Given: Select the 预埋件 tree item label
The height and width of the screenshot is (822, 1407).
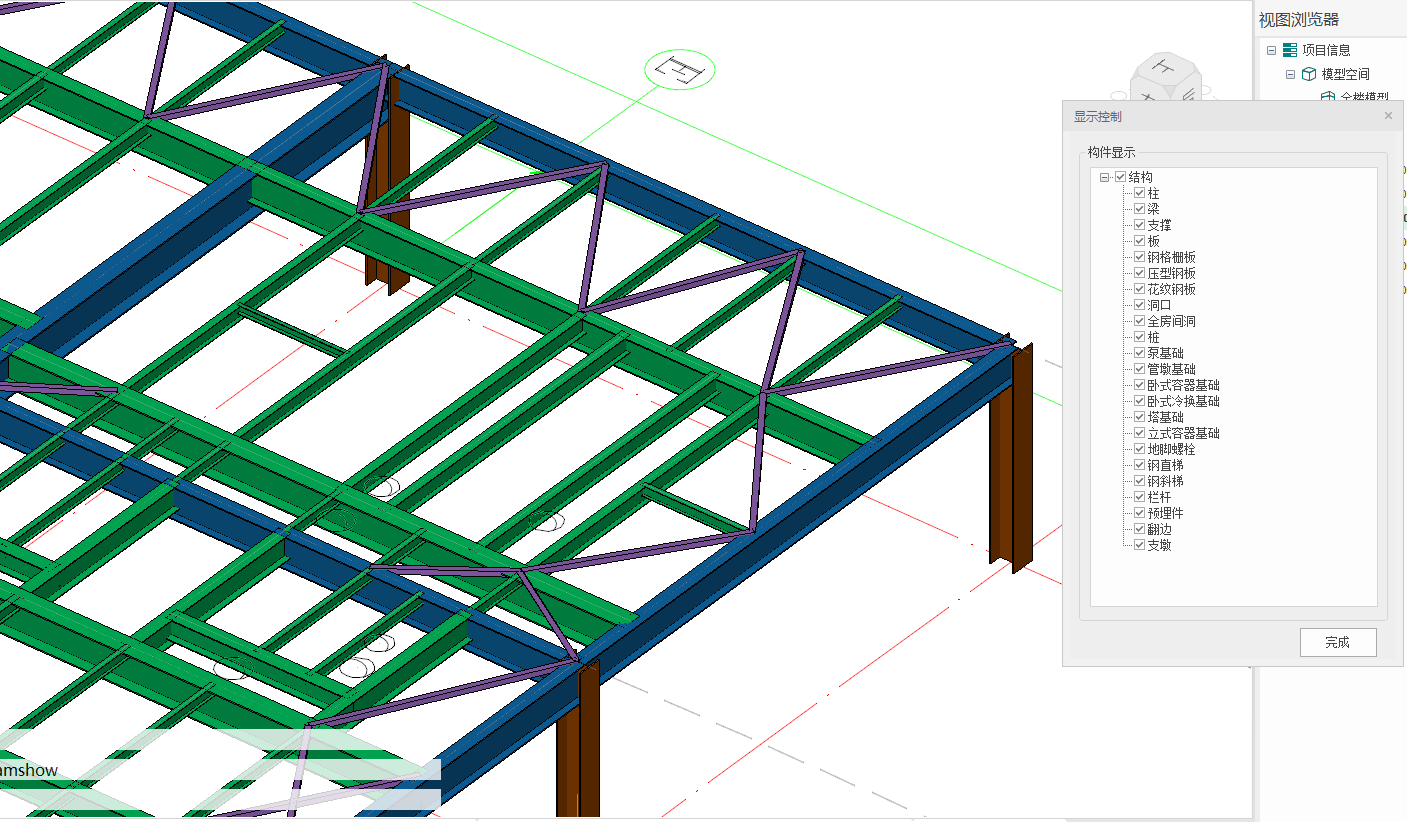Looking at the screenshot, I should (1165, 513).
